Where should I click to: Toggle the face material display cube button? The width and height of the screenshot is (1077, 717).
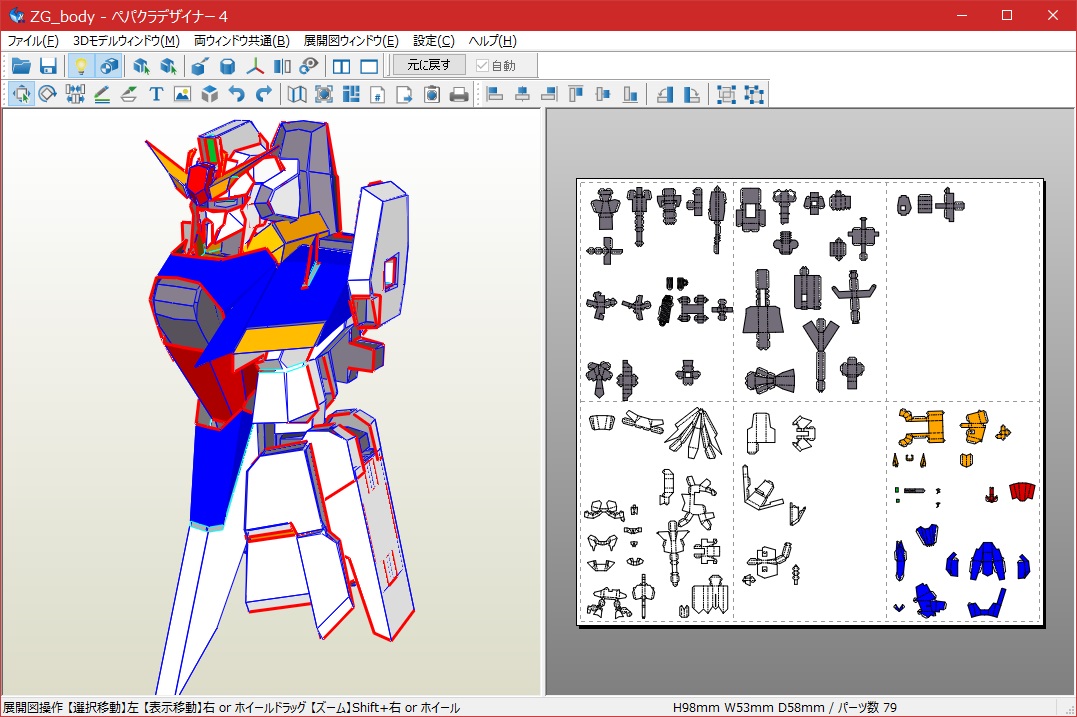click(x=109, y=66)
